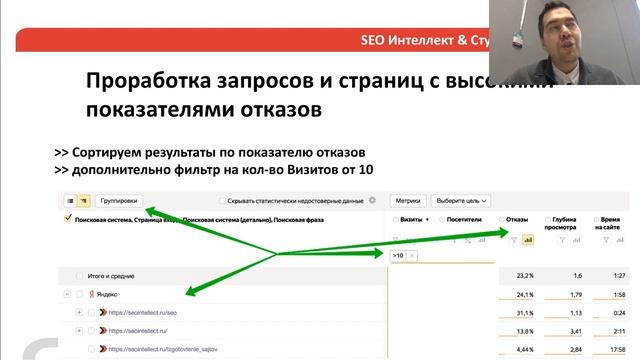This screenshot has width=640, height=360.
Task: Click the Глубина просмотра column header
Action: [x=560, y=223]
